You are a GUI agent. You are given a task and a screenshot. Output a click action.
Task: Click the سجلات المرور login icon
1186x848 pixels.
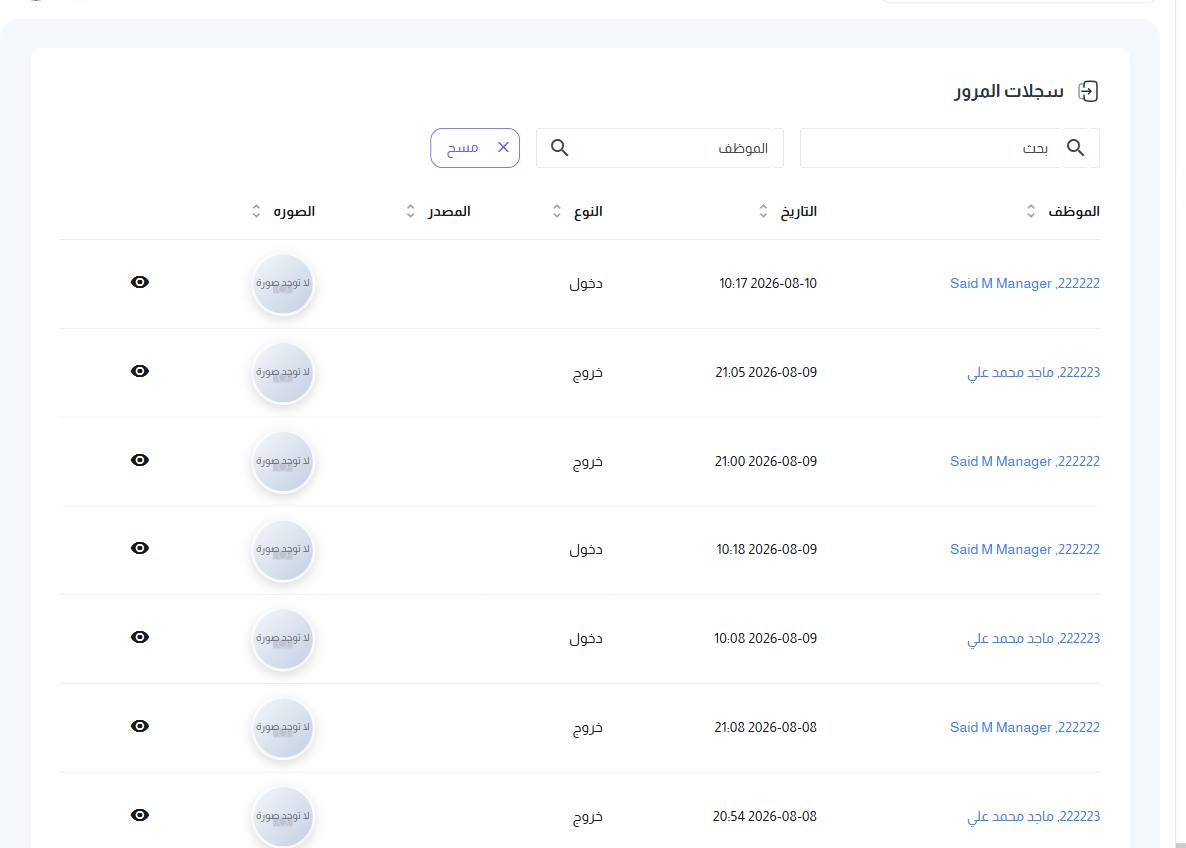tap(1088, 92)
